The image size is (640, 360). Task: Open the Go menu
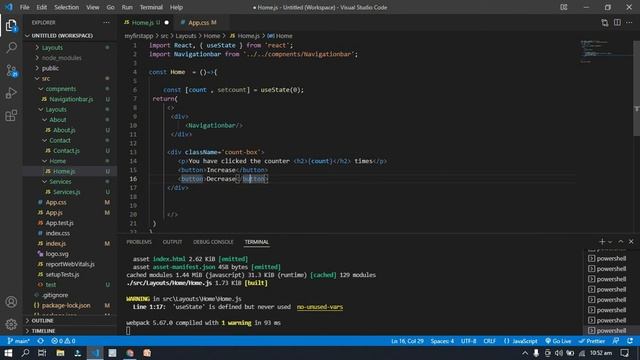pyautogui.click(x=111, y=7)
